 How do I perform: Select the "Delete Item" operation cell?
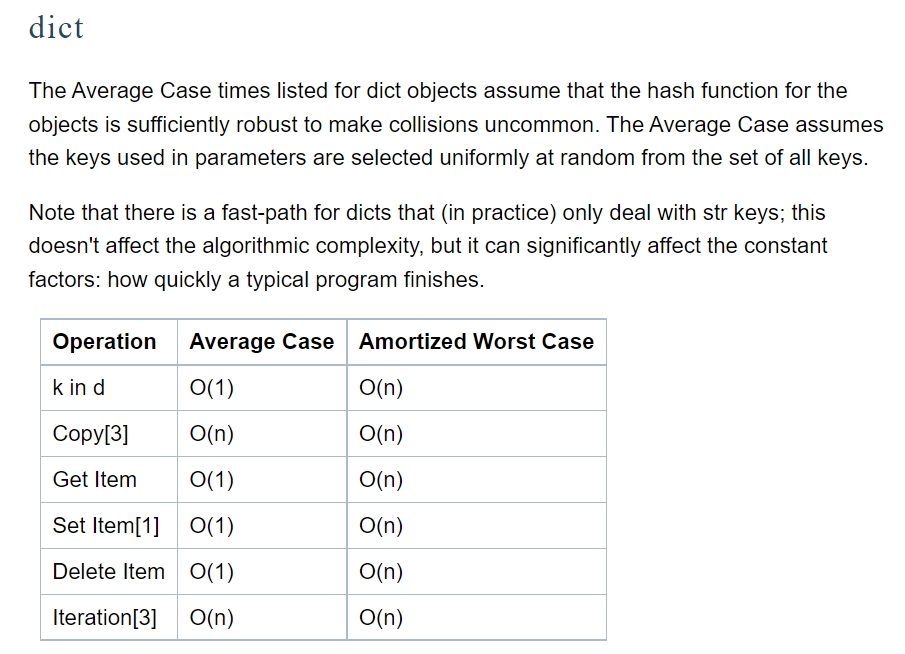(x=108, y=572)
